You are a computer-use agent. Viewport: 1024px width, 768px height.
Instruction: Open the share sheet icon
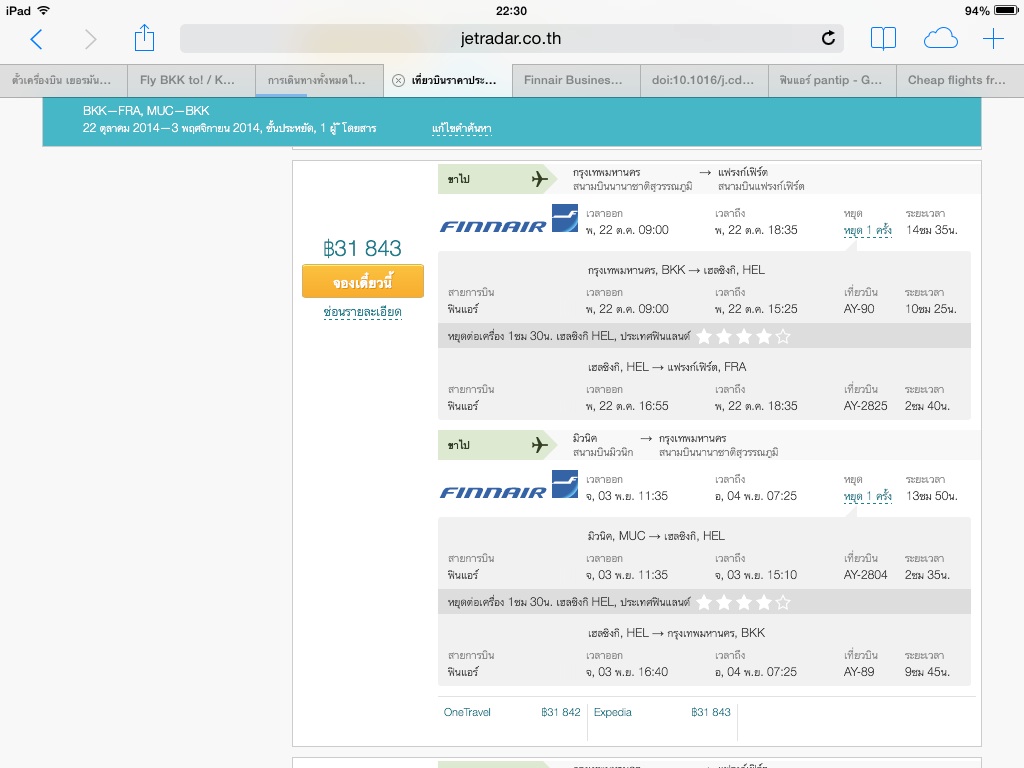pos(144,38)
